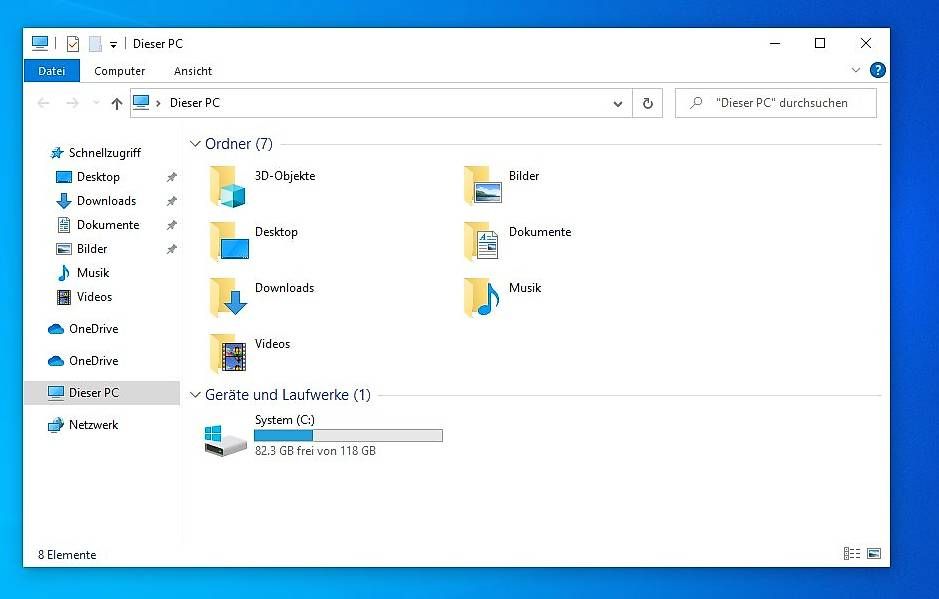This screenshot has height=599, width=939.
Task: Click the back navigation arrow
Action: tap(43, 103)
